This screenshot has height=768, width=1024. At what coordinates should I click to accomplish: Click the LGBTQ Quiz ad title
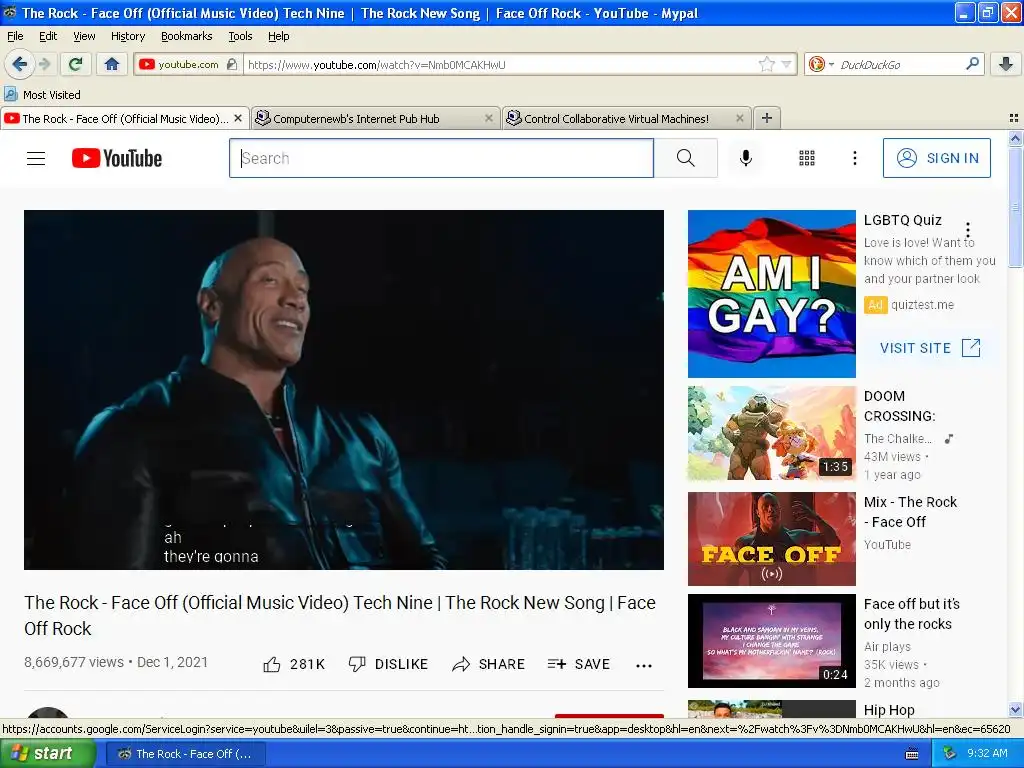(x=903, y=220)
